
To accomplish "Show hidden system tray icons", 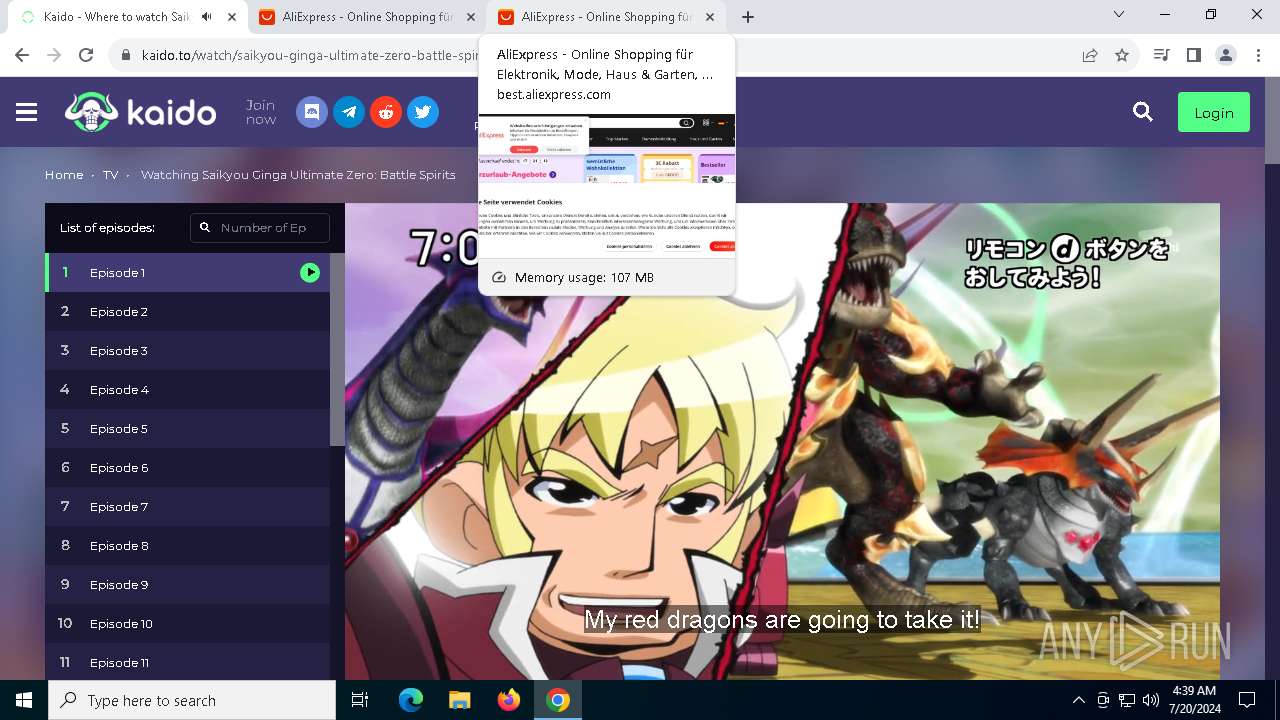I will (x=1078, y=700).
